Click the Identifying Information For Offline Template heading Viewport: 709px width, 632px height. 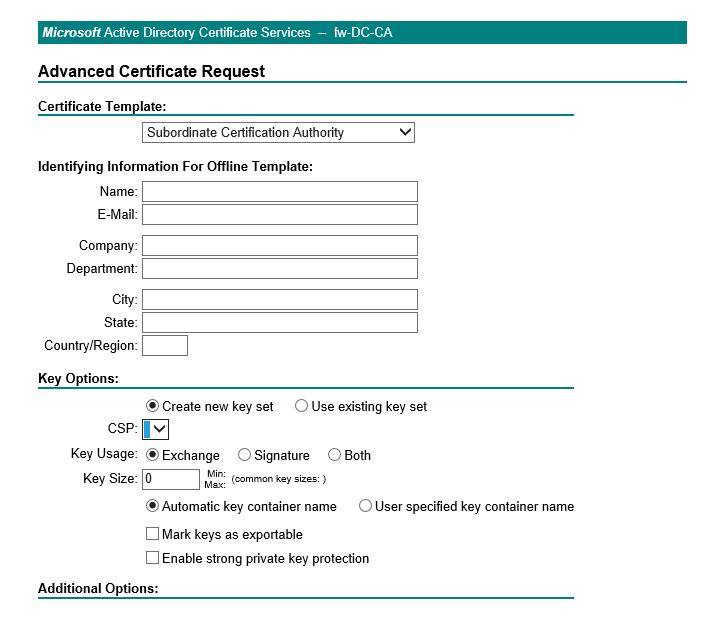coord(175,166)
